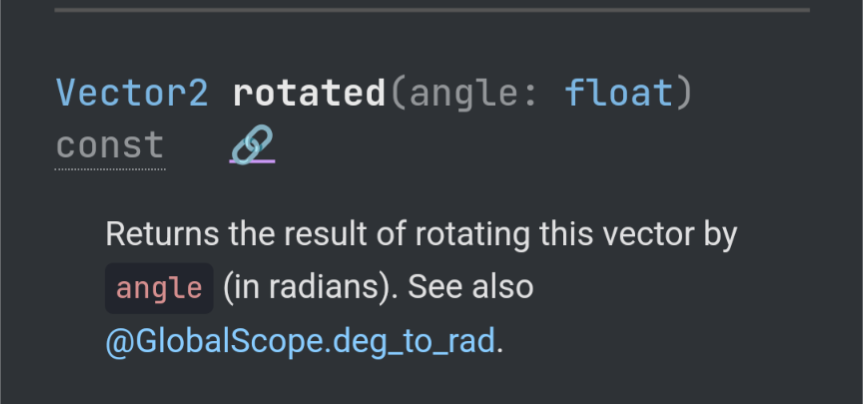Click the word "rotating" in the description
The height and width of the screenshot is (404, 863).
tap(472, 235)
